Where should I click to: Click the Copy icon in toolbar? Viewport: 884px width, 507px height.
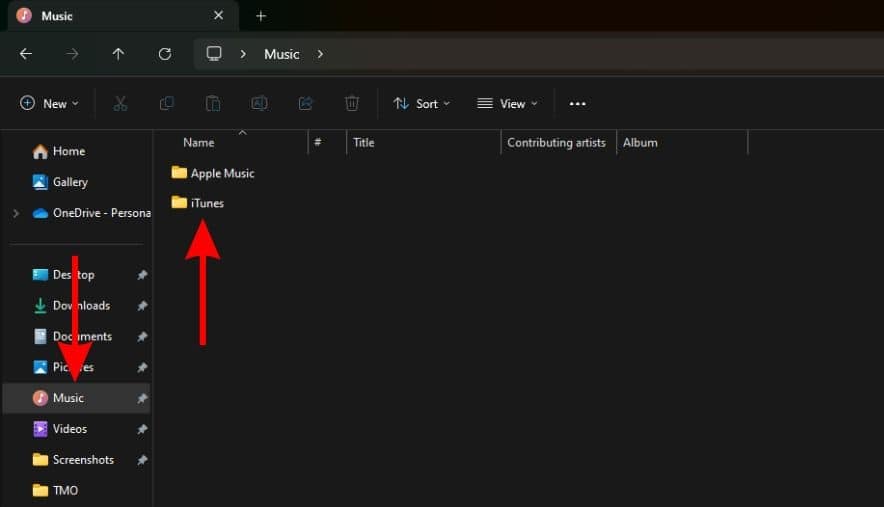[x=166, y=103]
